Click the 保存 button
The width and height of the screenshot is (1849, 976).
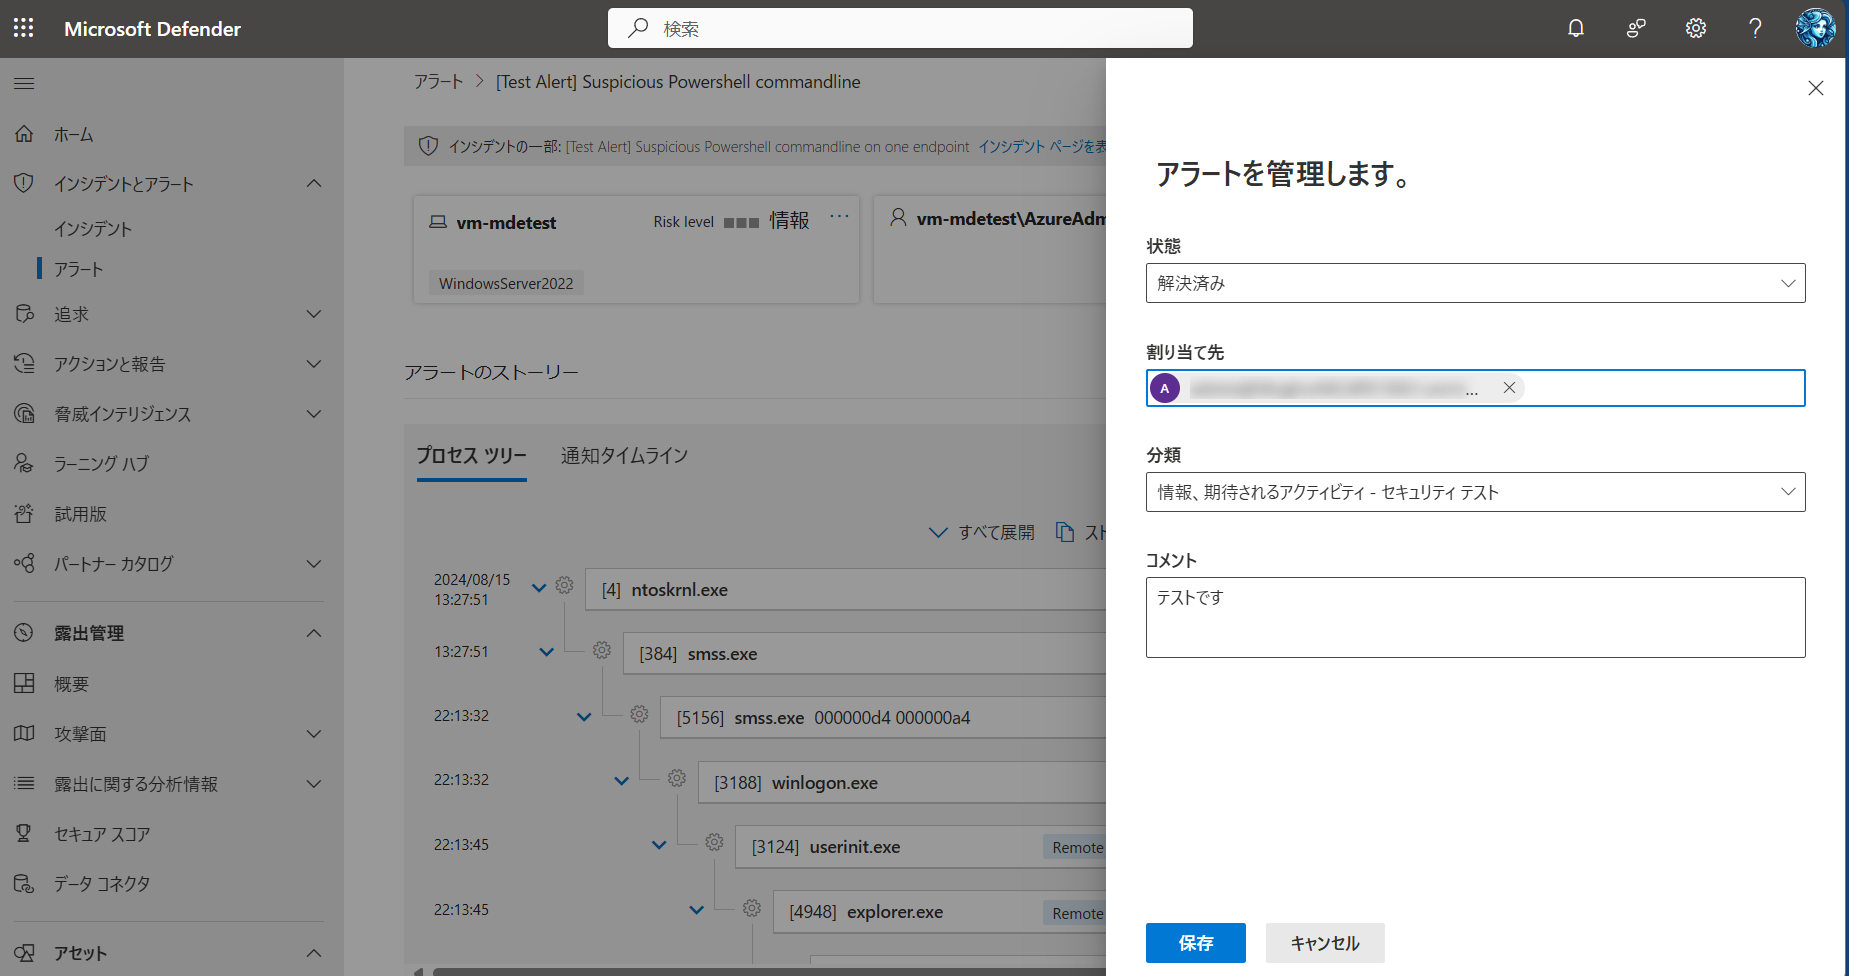point(1195,943)
